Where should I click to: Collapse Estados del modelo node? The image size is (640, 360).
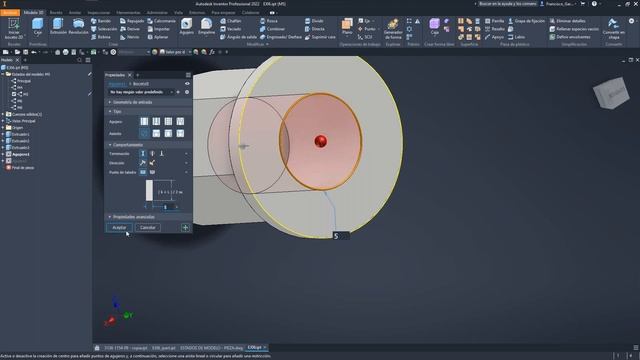click(3, 74)
